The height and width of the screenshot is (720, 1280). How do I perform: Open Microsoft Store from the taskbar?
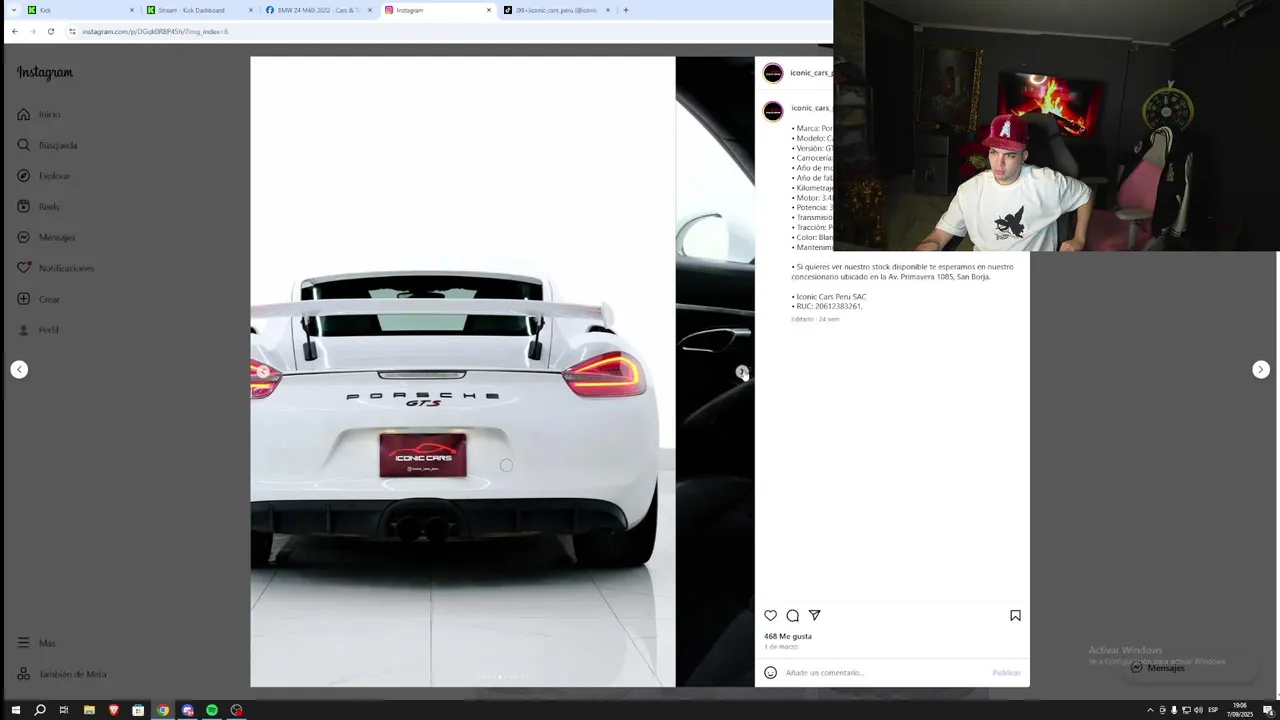click(x=138, y=710)
